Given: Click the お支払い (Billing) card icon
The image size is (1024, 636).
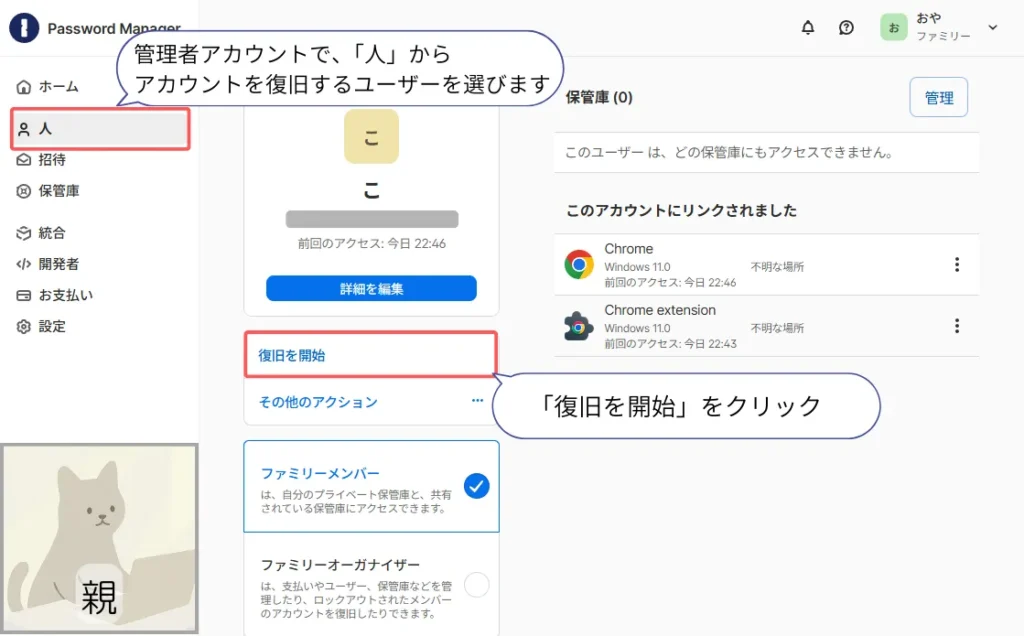Looking at the screenshot, I should (24, 295).
